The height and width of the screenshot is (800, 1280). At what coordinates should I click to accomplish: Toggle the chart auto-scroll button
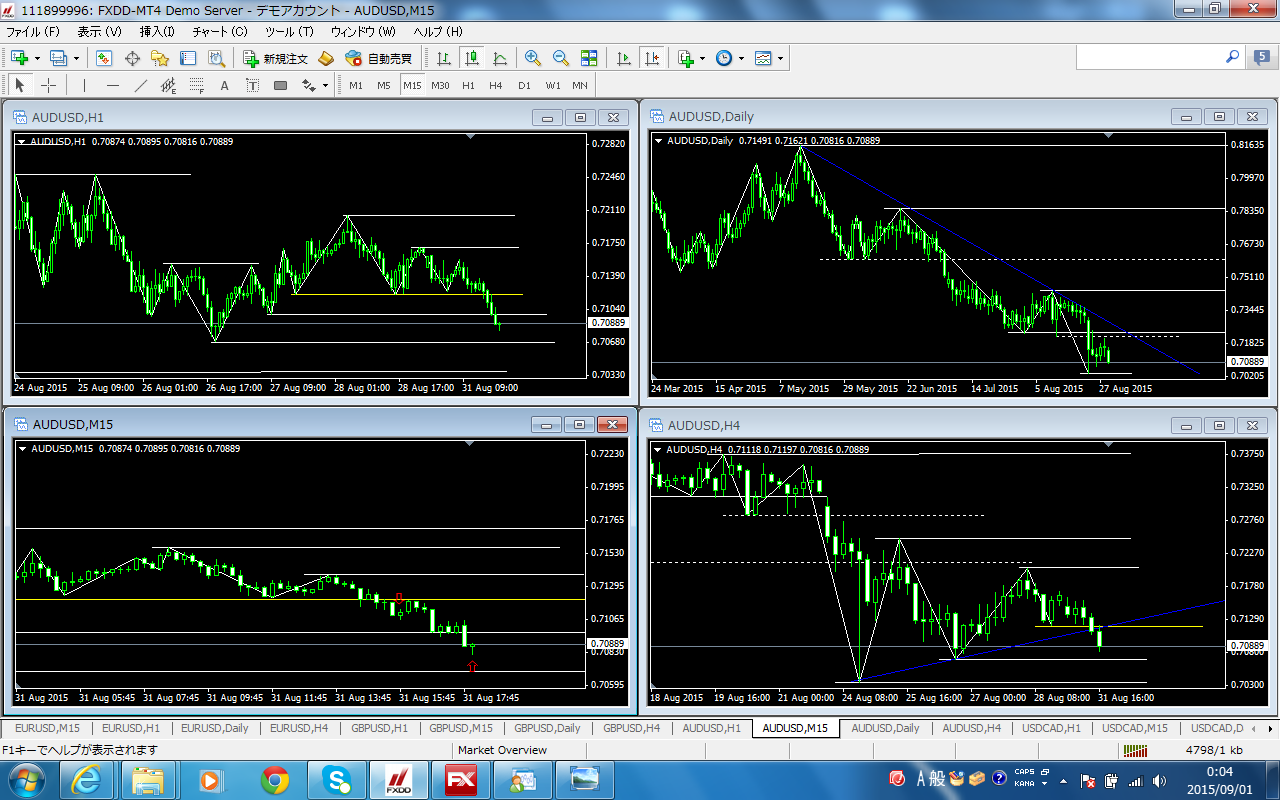tap(625, 59)
